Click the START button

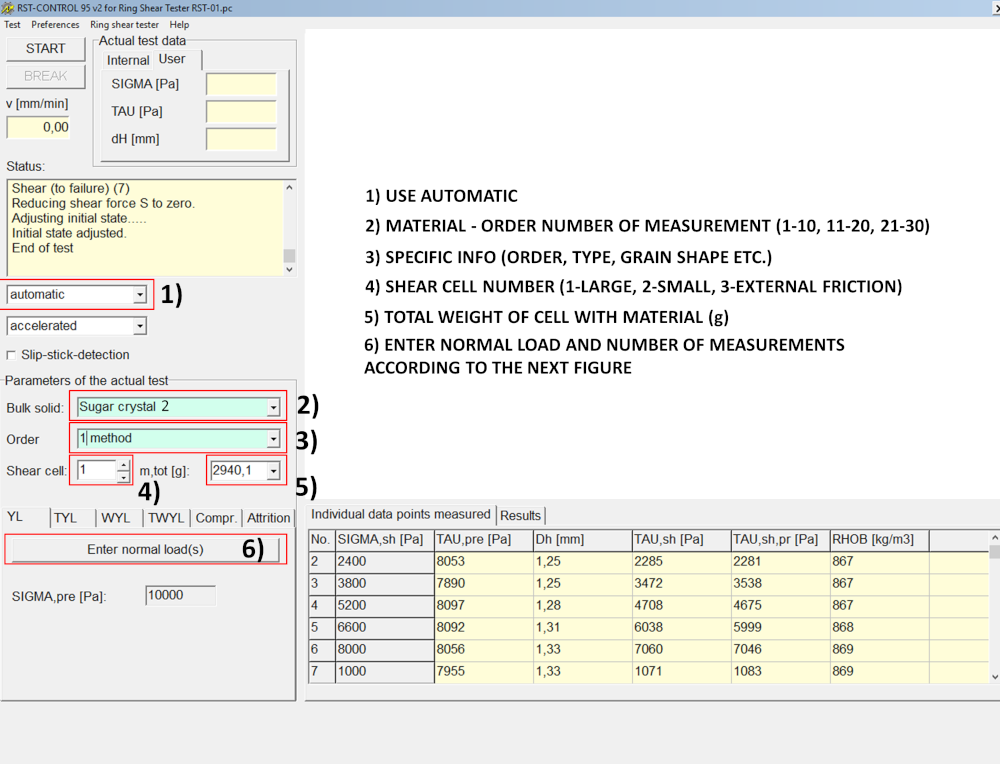(x=45, y=48)
